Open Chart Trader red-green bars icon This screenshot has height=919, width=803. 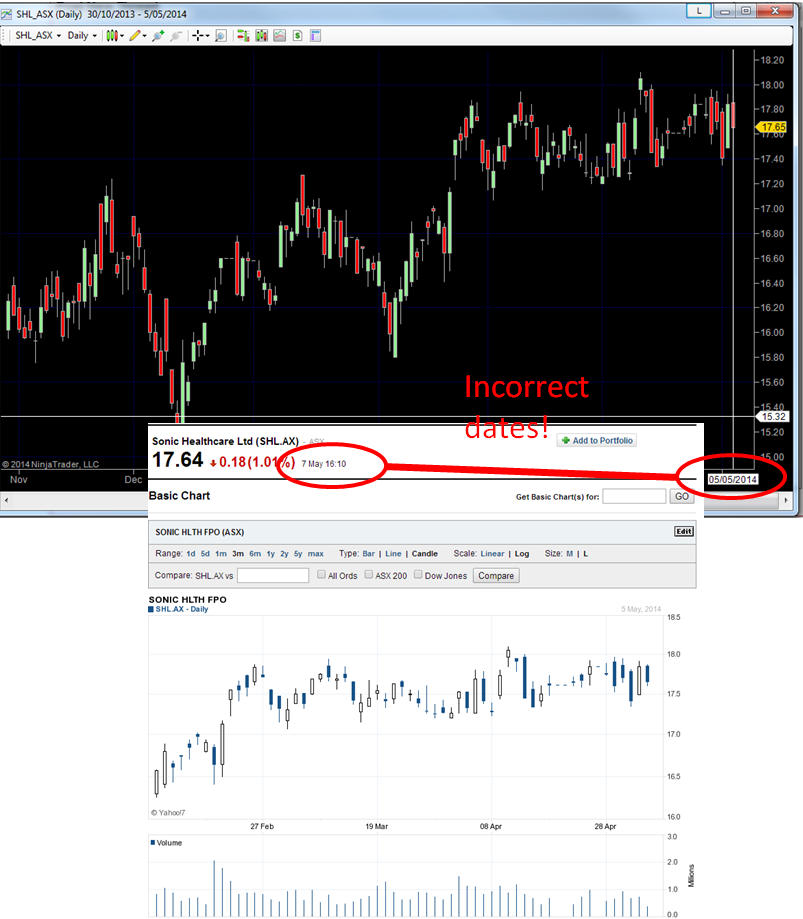click(x=243, y=36)
